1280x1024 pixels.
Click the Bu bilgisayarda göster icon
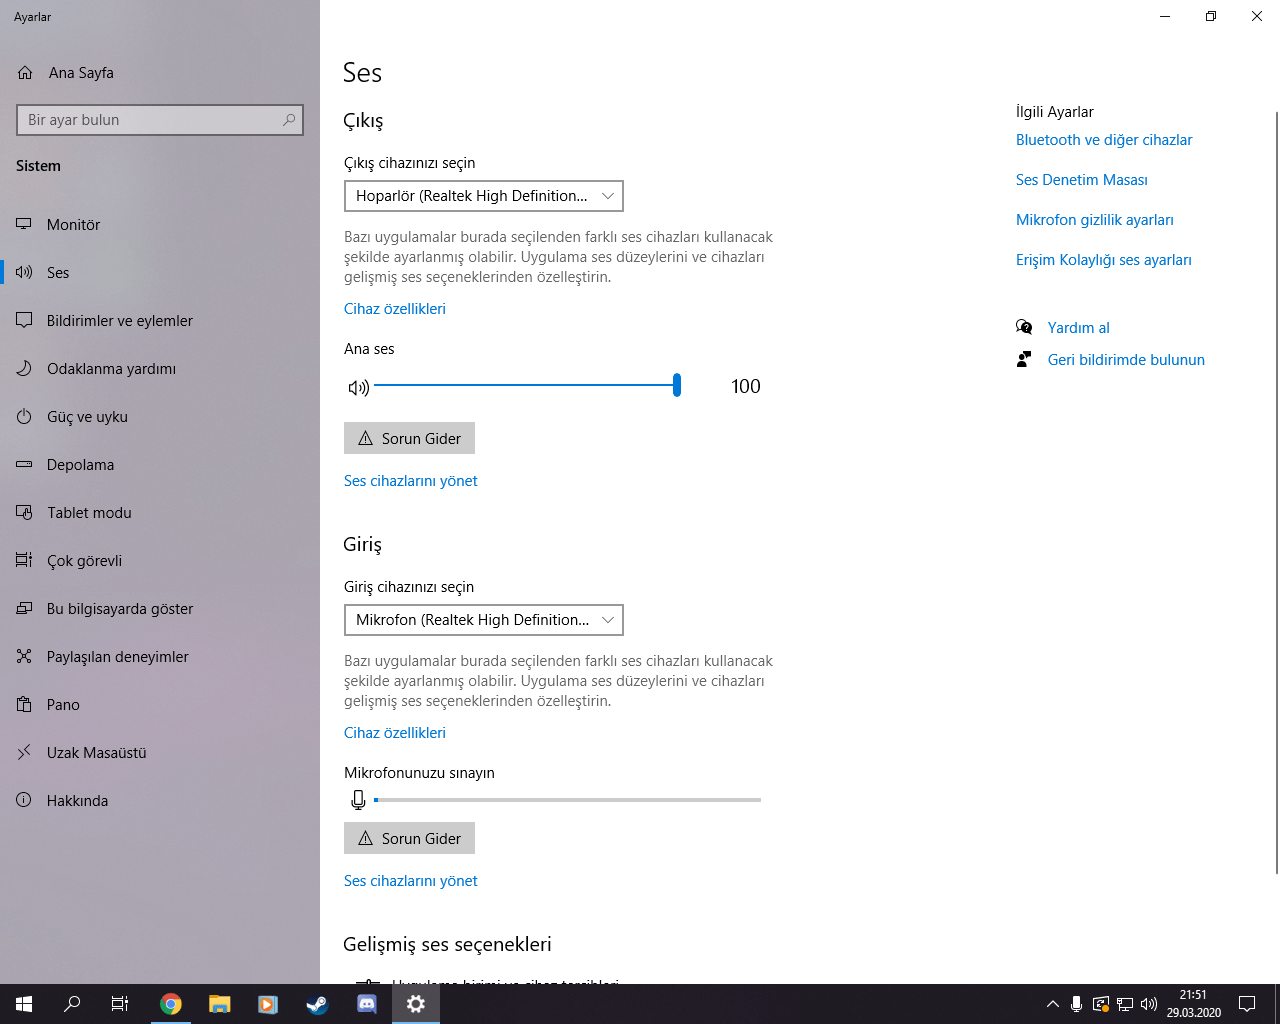(24, 609)
